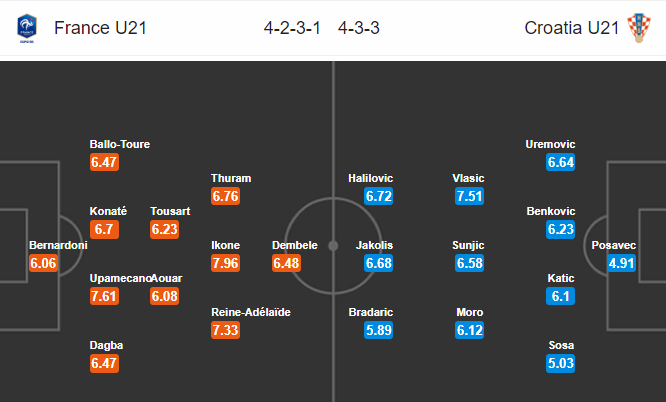Select Upamecano's 7.61 rating badge
This screenshot has height=402, width=666.
click(x=104, y=296)
